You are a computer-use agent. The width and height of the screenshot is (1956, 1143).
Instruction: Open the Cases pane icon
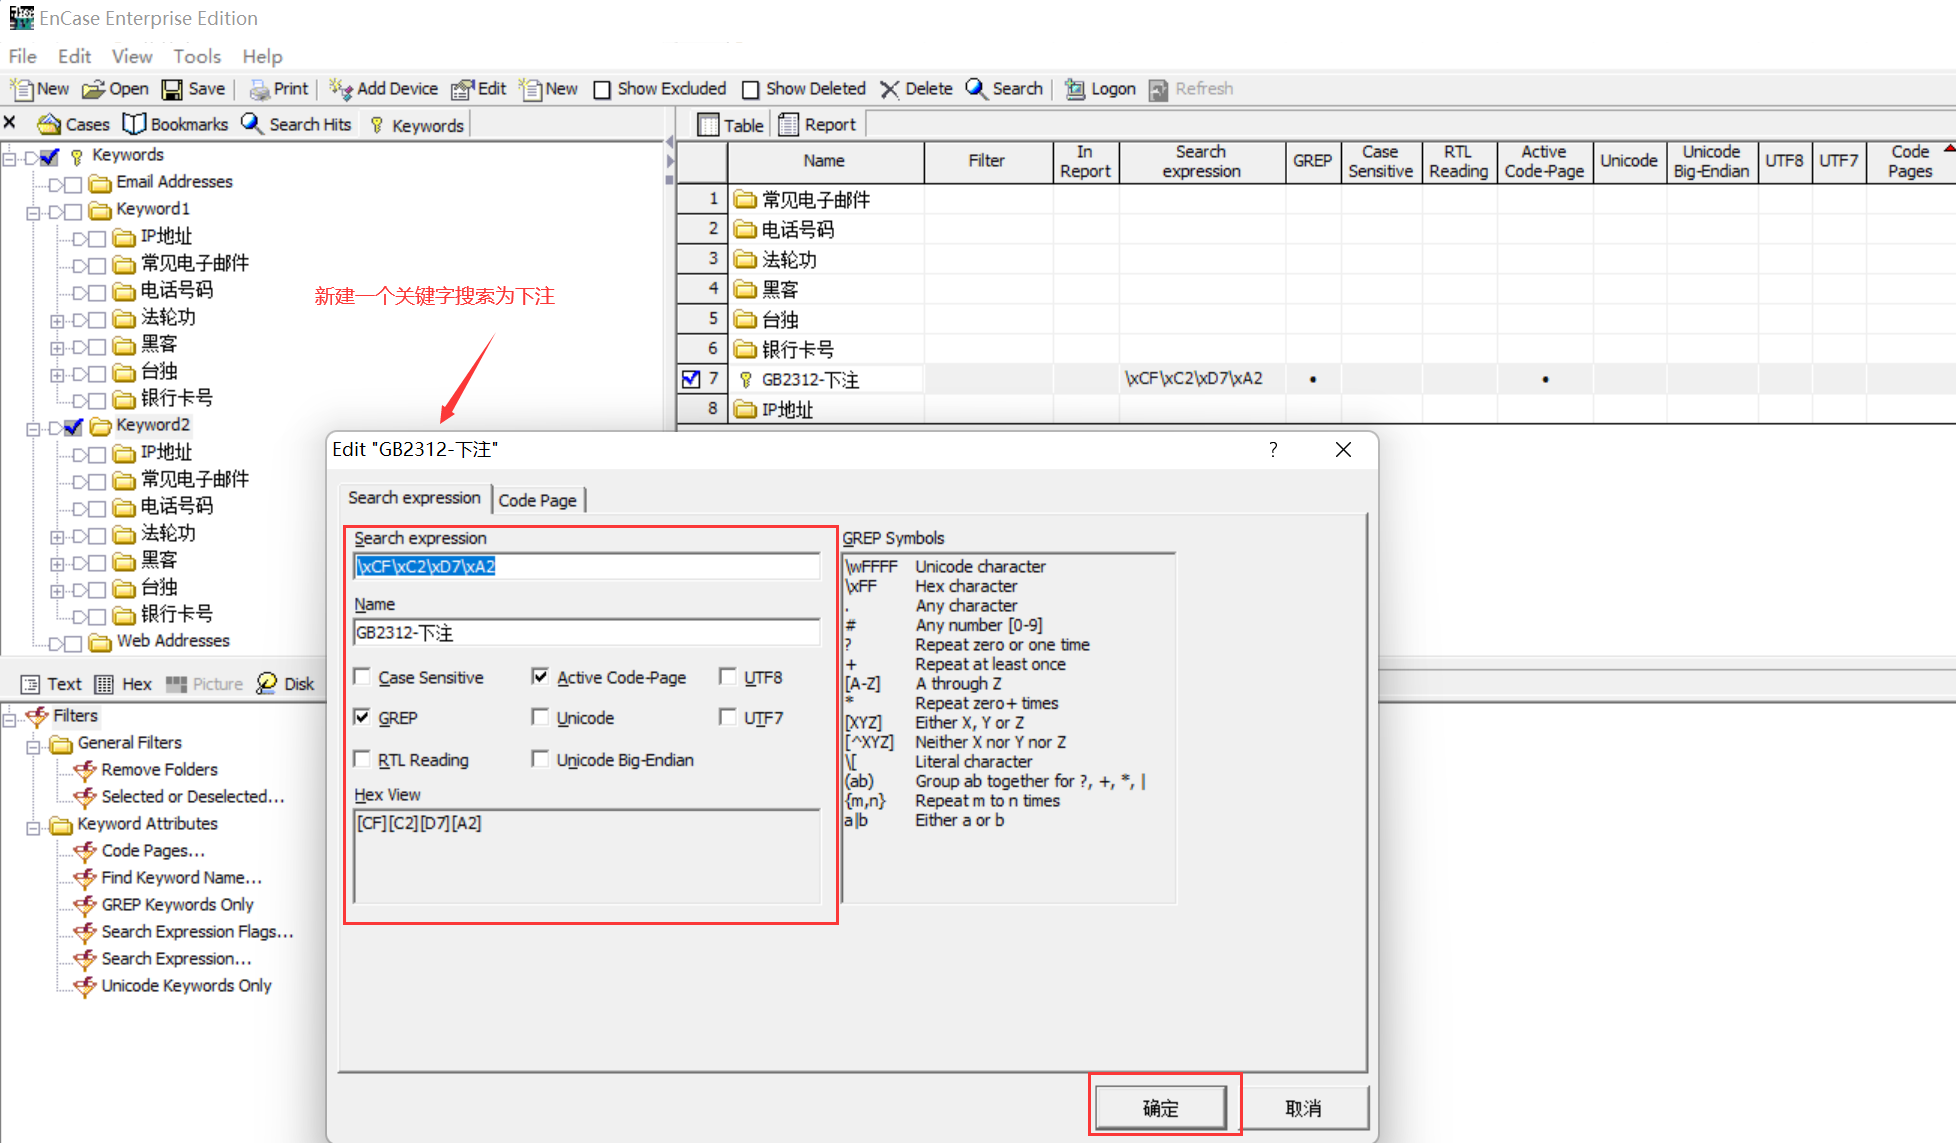(48, 124)
